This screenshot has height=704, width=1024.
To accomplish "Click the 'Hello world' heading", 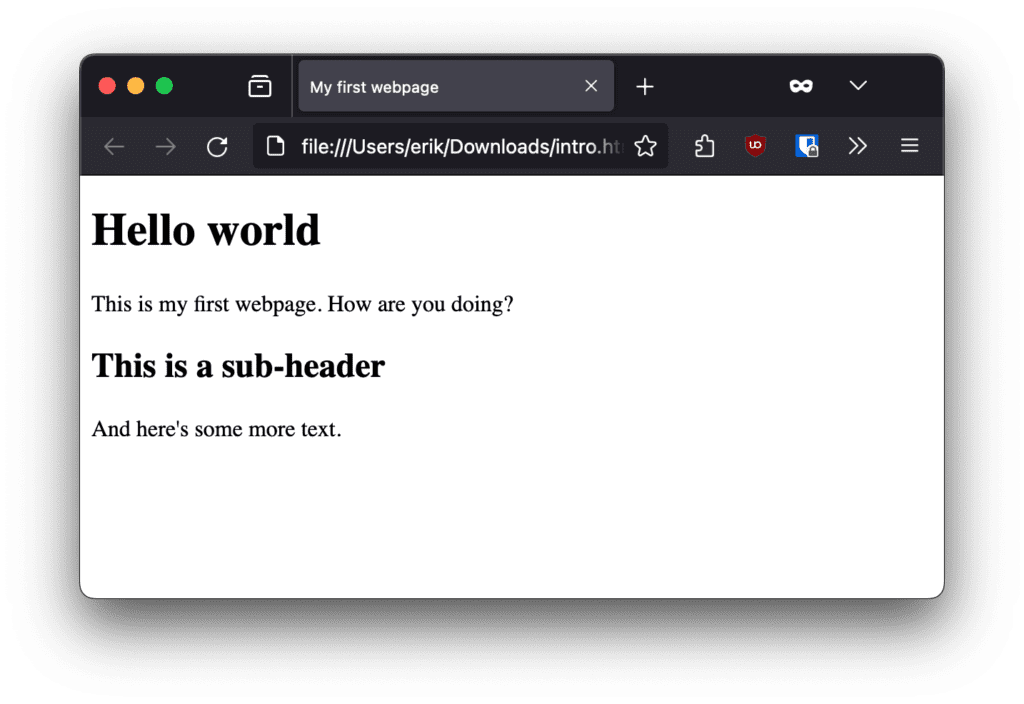I will (x=206, y=231).
